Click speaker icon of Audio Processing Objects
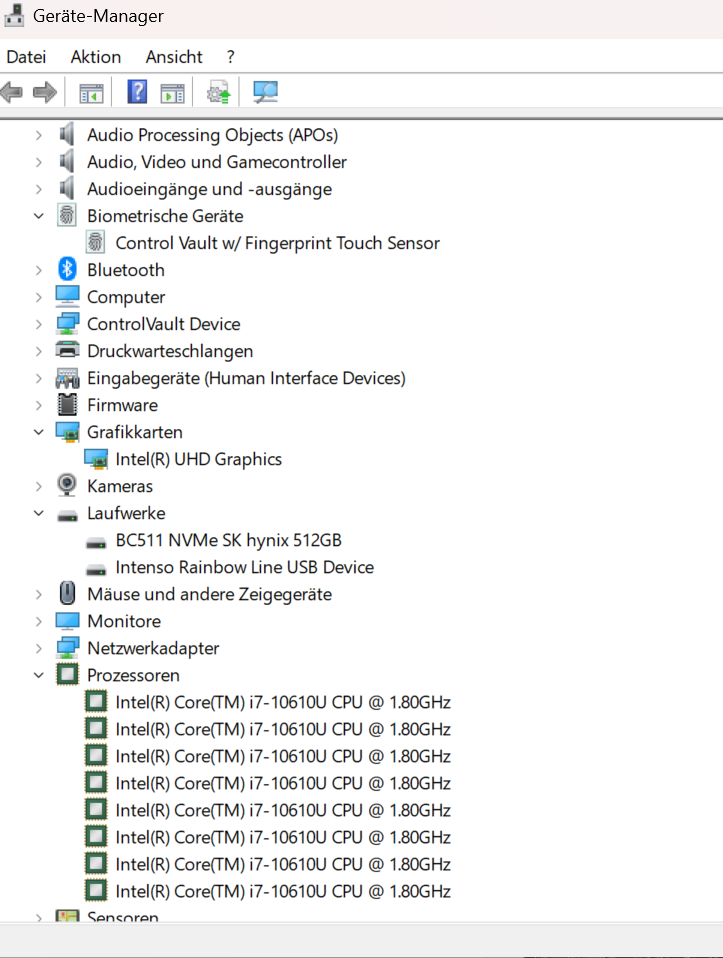The image size is (723, 958). [67, 134]
